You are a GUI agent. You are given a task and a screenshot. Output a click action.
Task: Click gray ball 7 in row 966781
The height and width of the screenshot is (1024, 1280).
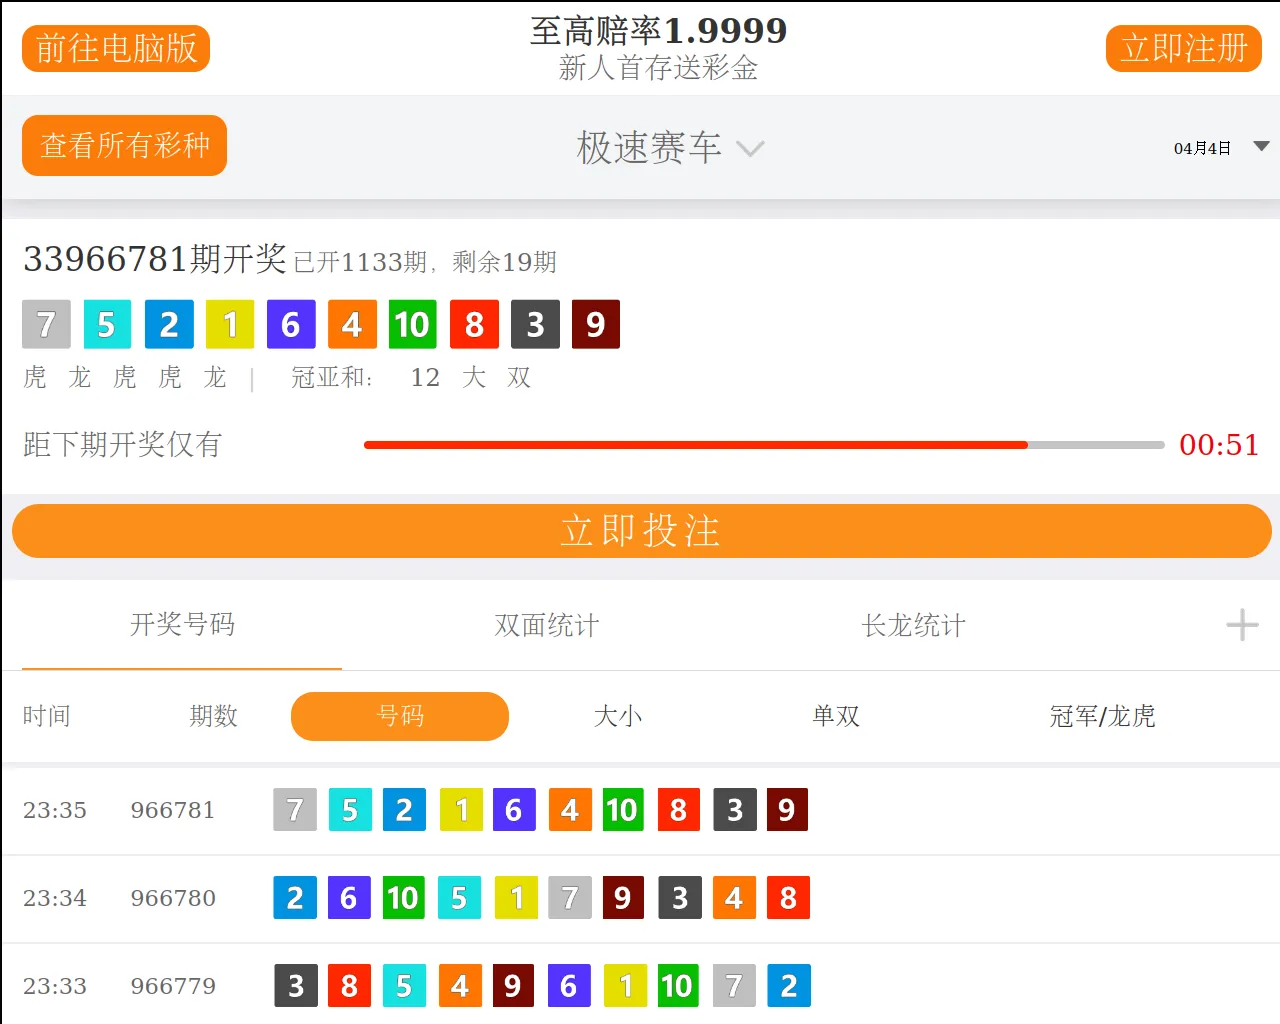(x=295, y=810)
